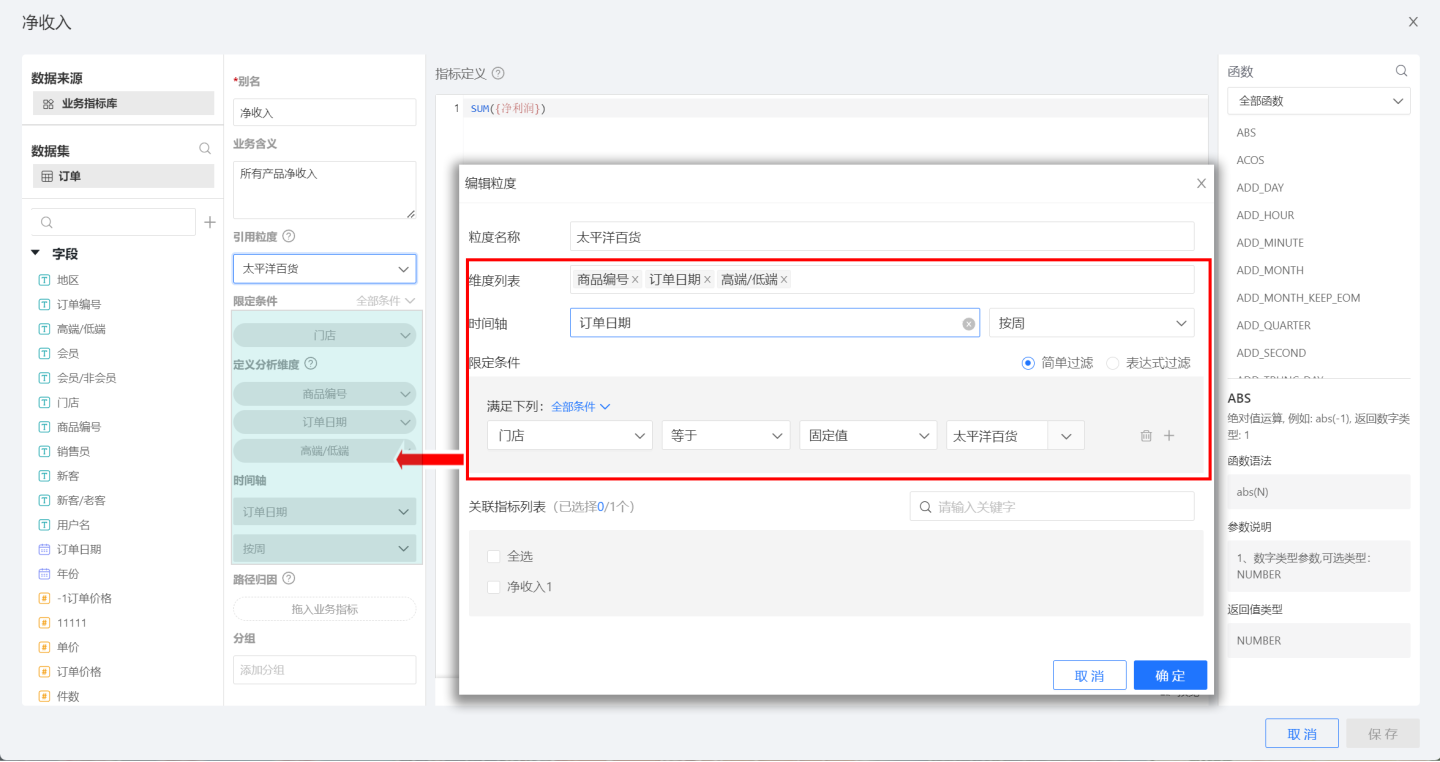Click the 粒度名称 text input

click(881, 237)
